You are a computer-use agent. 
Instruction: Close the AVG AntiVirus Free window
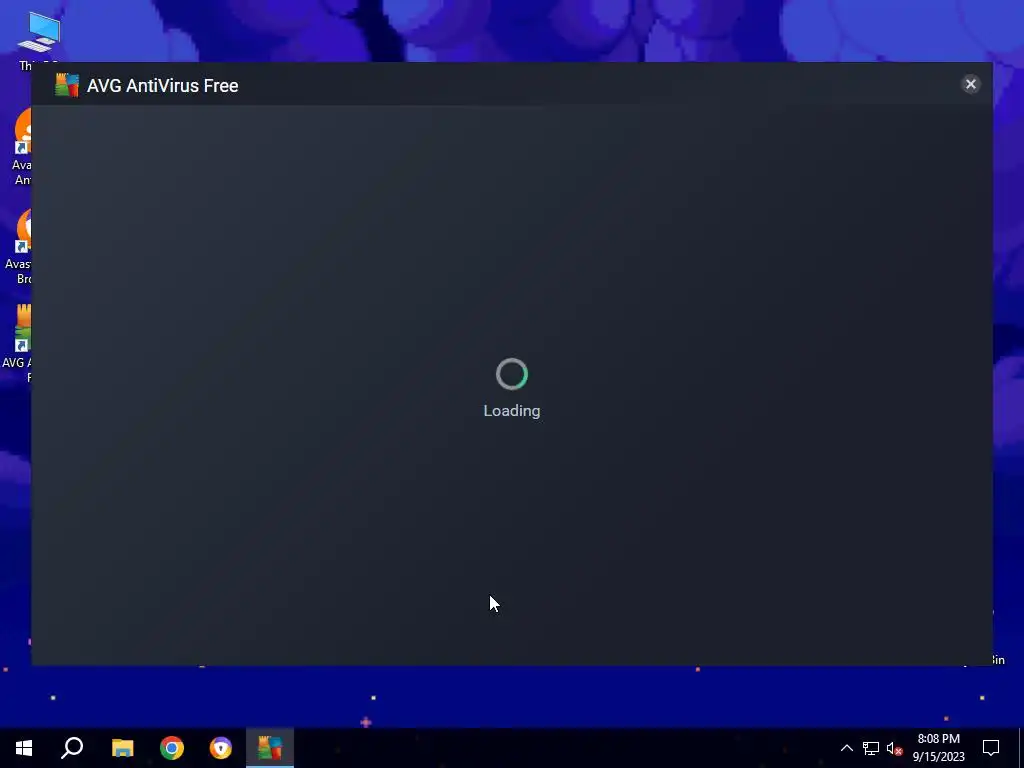[x=970, y=84]
